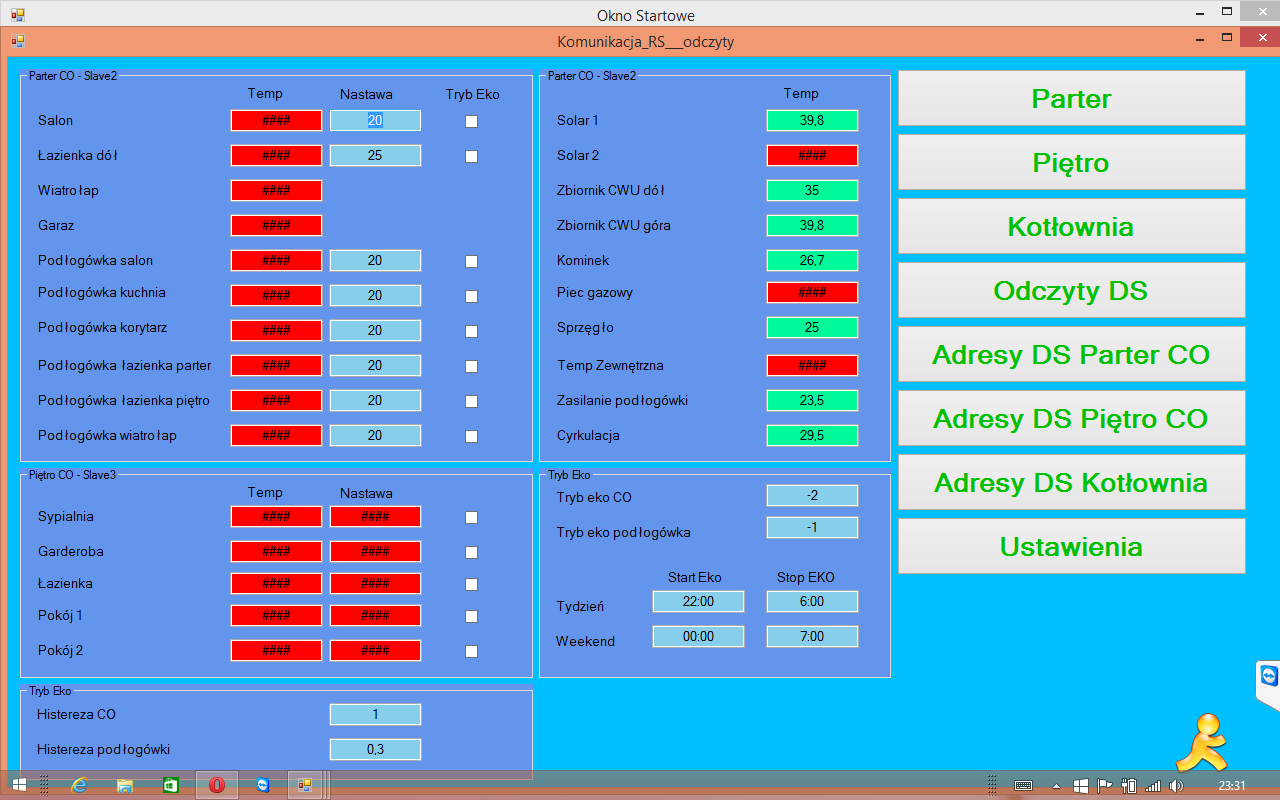Edit the Sypialnia Nastawa field
This screenshot has height=800, width=1280.
click(375, 516)
